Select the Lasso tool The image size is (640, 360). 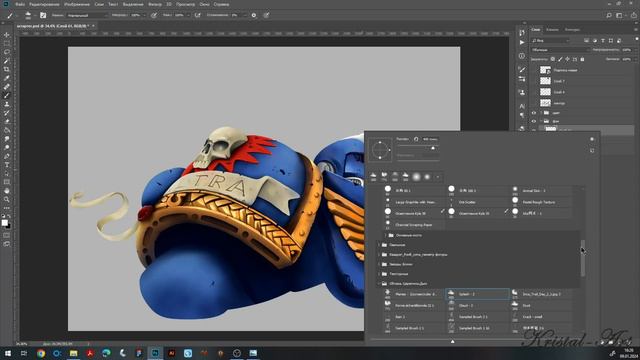pyautogui.click(x=7, y=52)
